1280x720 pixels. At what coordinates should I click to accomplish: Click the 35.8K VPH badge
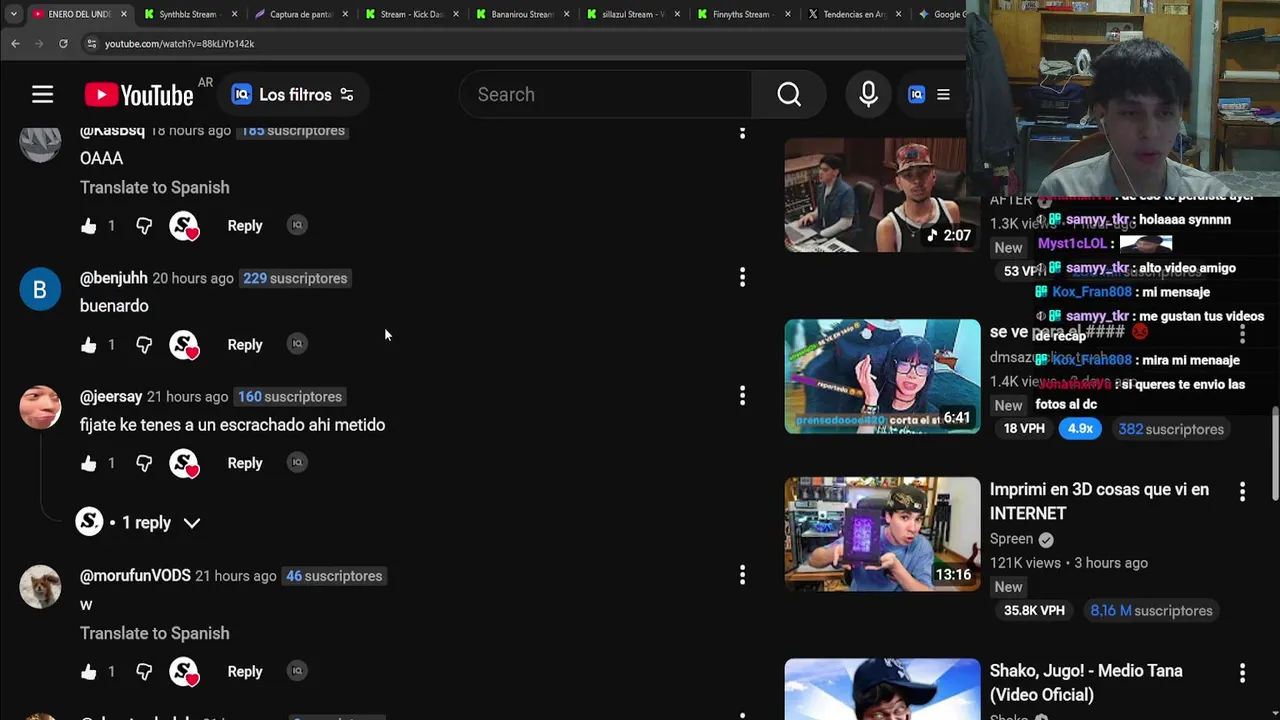click(1034, 611)
